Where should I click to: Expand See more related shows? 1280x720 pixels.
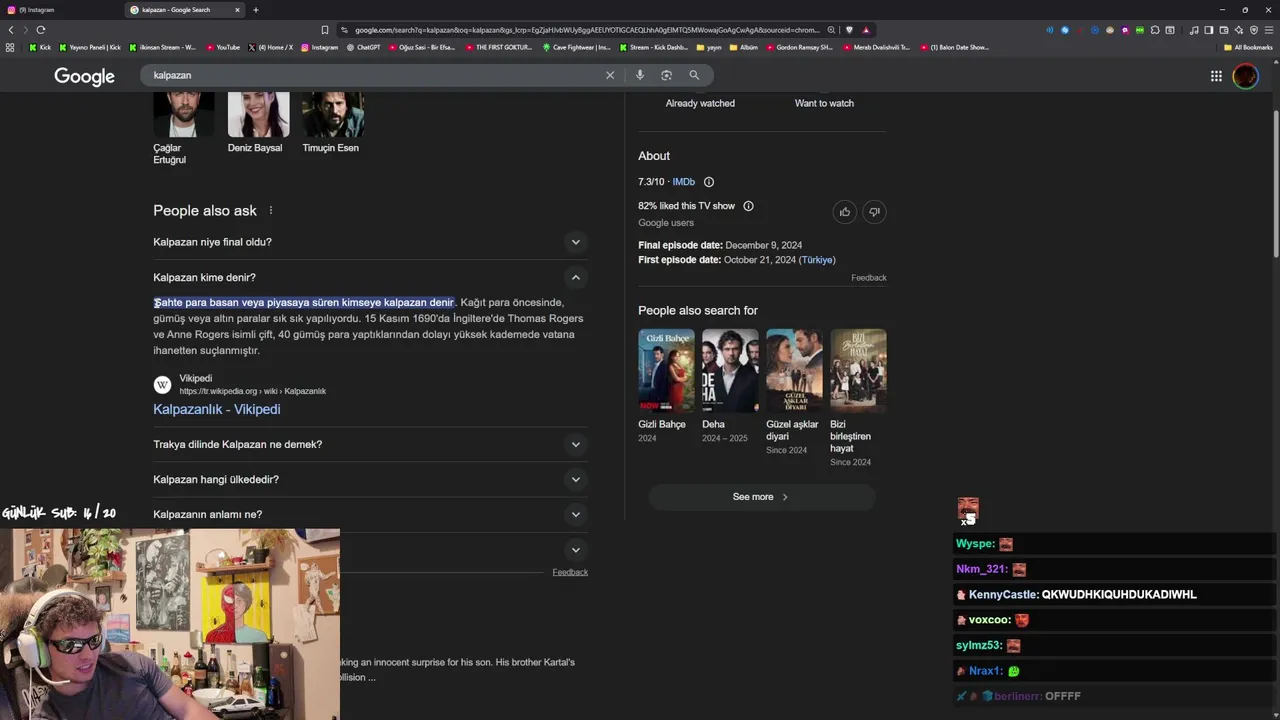(762, 497)
